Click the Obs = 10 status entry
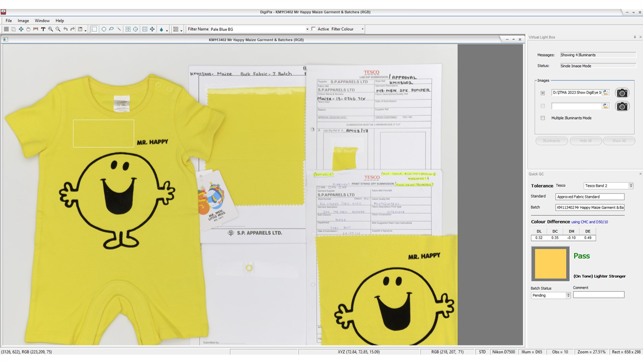The image size is (643, 363). point(560,352)
